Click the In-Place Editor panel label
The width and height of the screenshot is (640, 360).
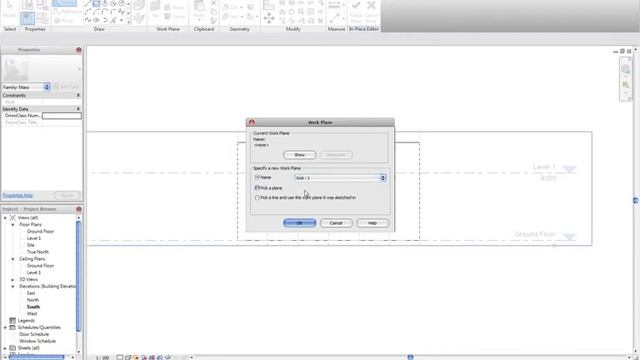(x=364, y=29)
